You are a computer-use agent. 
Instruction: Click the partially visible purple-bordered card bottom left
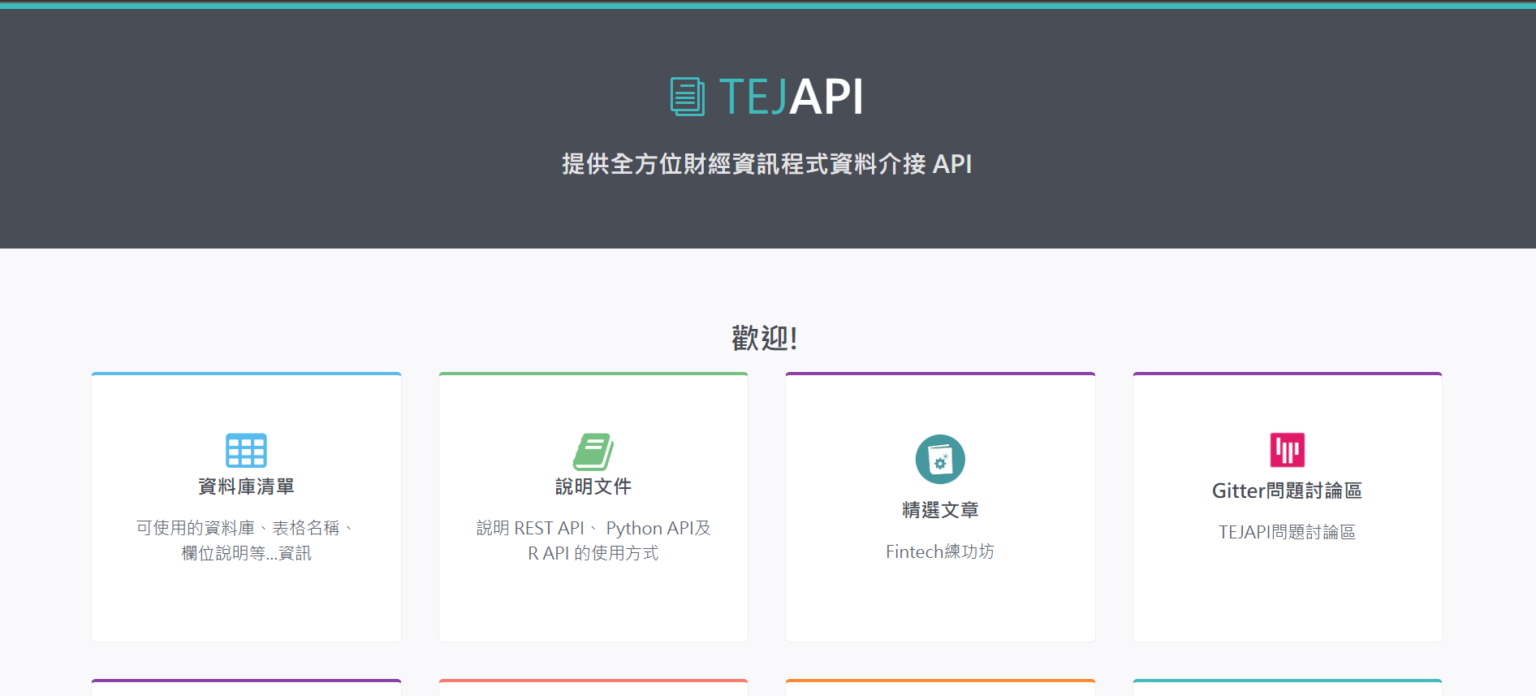pos(246,690)
